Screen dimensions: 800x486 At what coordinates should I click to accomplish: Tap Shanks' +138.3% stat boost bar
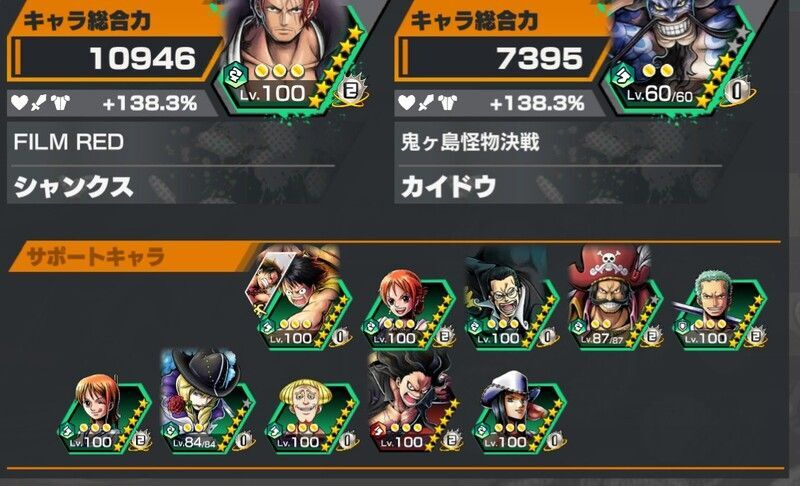(x=112, y=104)
